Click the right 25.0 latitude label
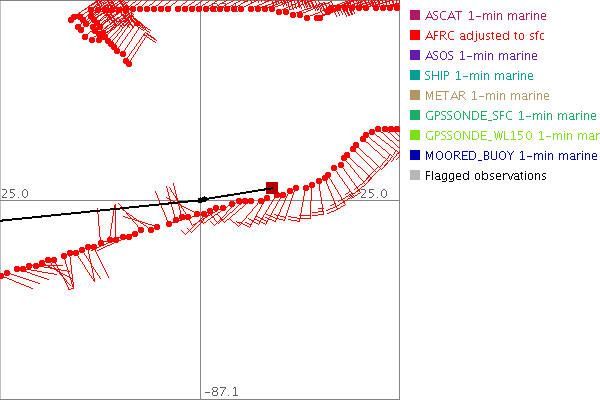This screenshot has width=600, height=400. [373, 193]
